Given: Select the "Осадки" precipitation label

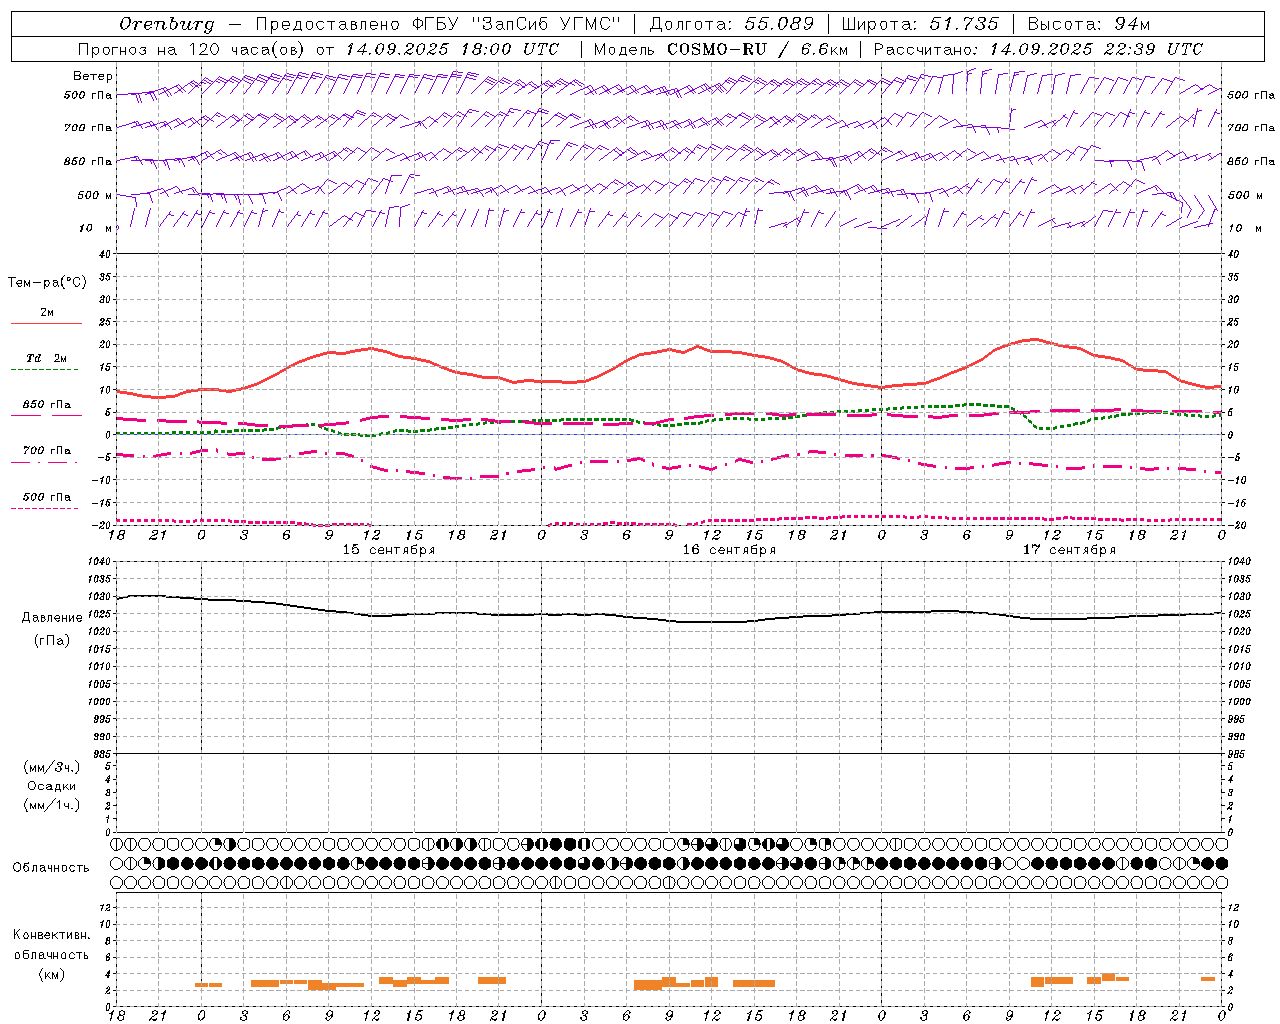Looking at the screenshot, I should [x=51, y=787].
